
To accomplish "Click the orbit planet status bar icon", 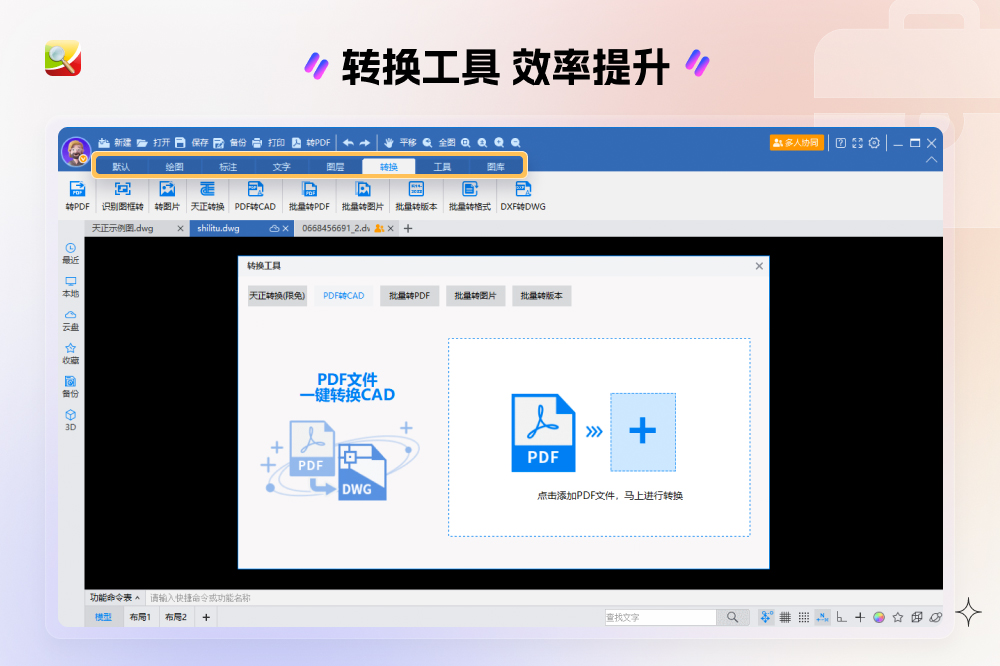I will (936, 617).
